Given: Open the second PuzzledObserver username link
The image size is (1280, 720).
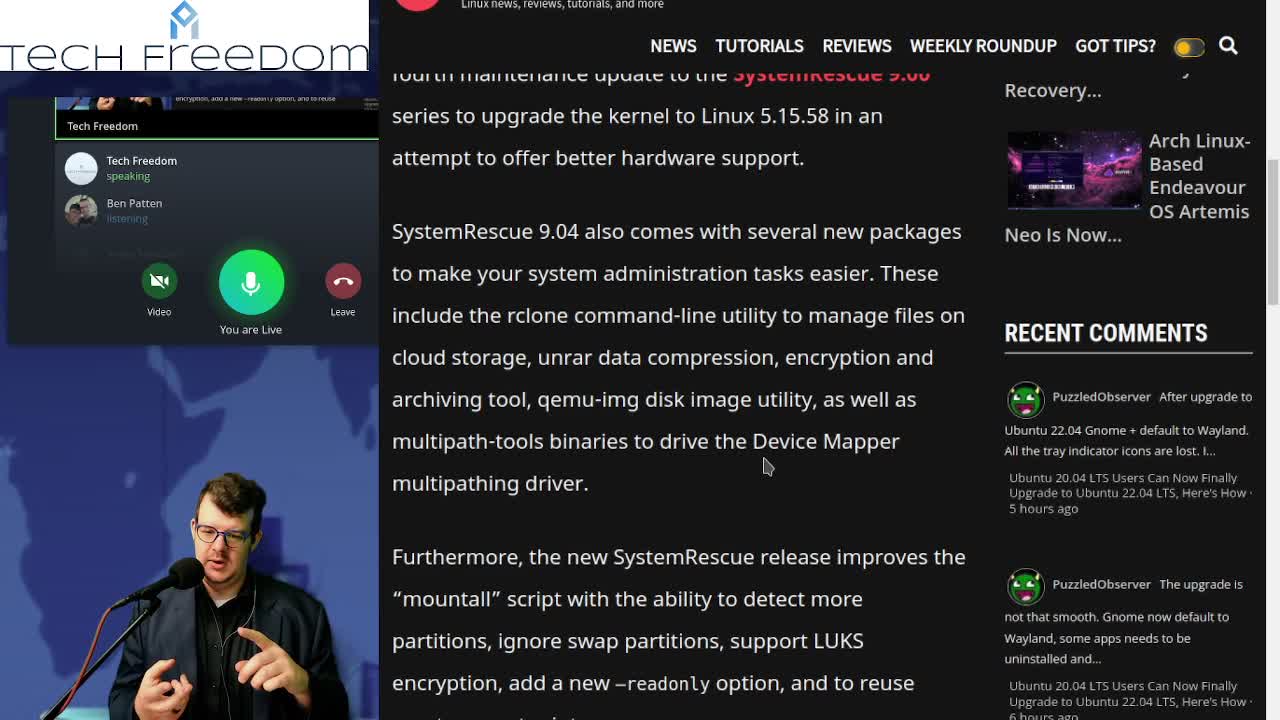Looking at the screenshot, I should [1101, 584].
